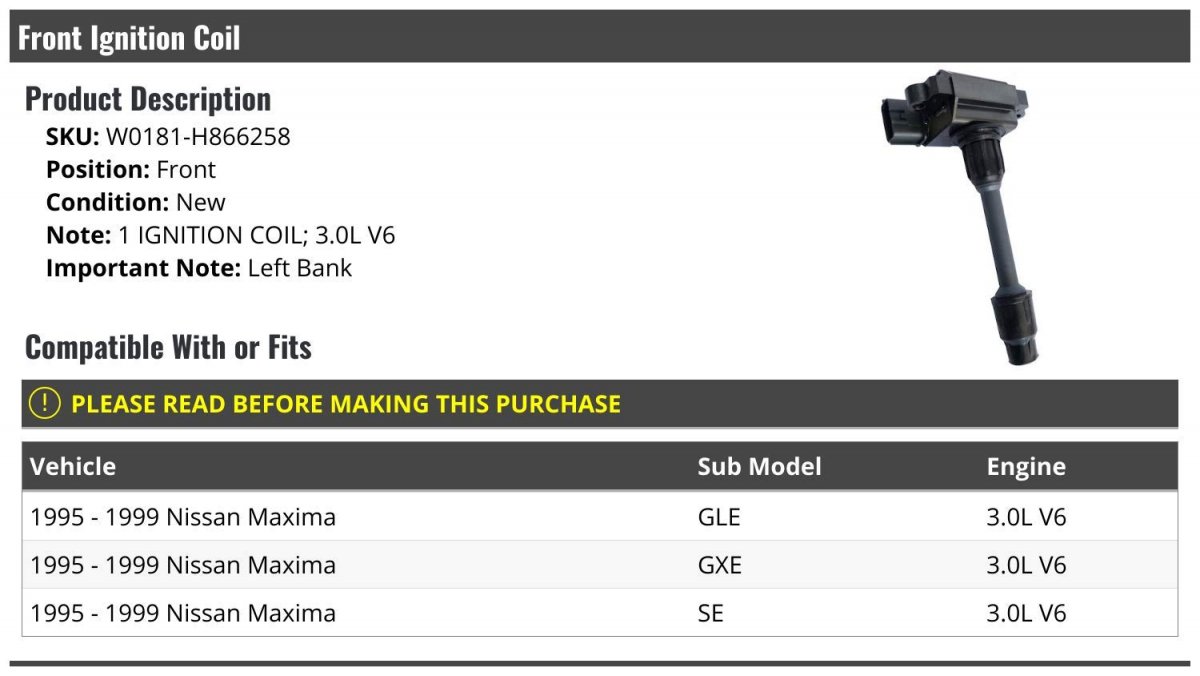Select the Nissan Maxima GLE row
1200x676 pixels.
coord(600,517)
